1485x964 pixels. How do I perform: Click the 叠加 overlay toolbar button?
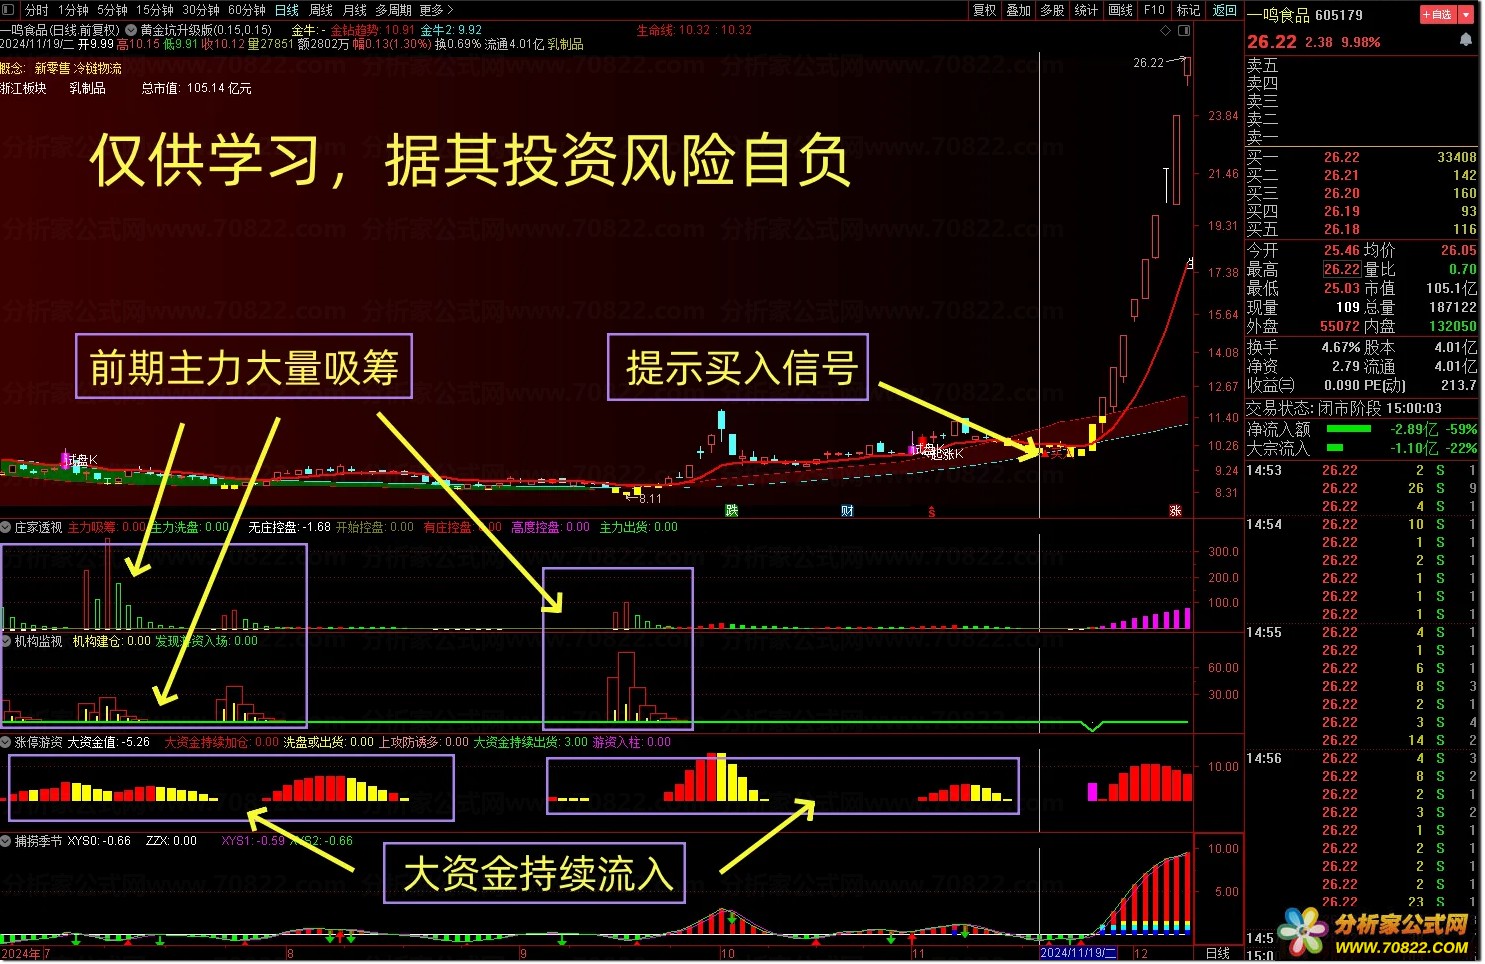pos(1019,10)
